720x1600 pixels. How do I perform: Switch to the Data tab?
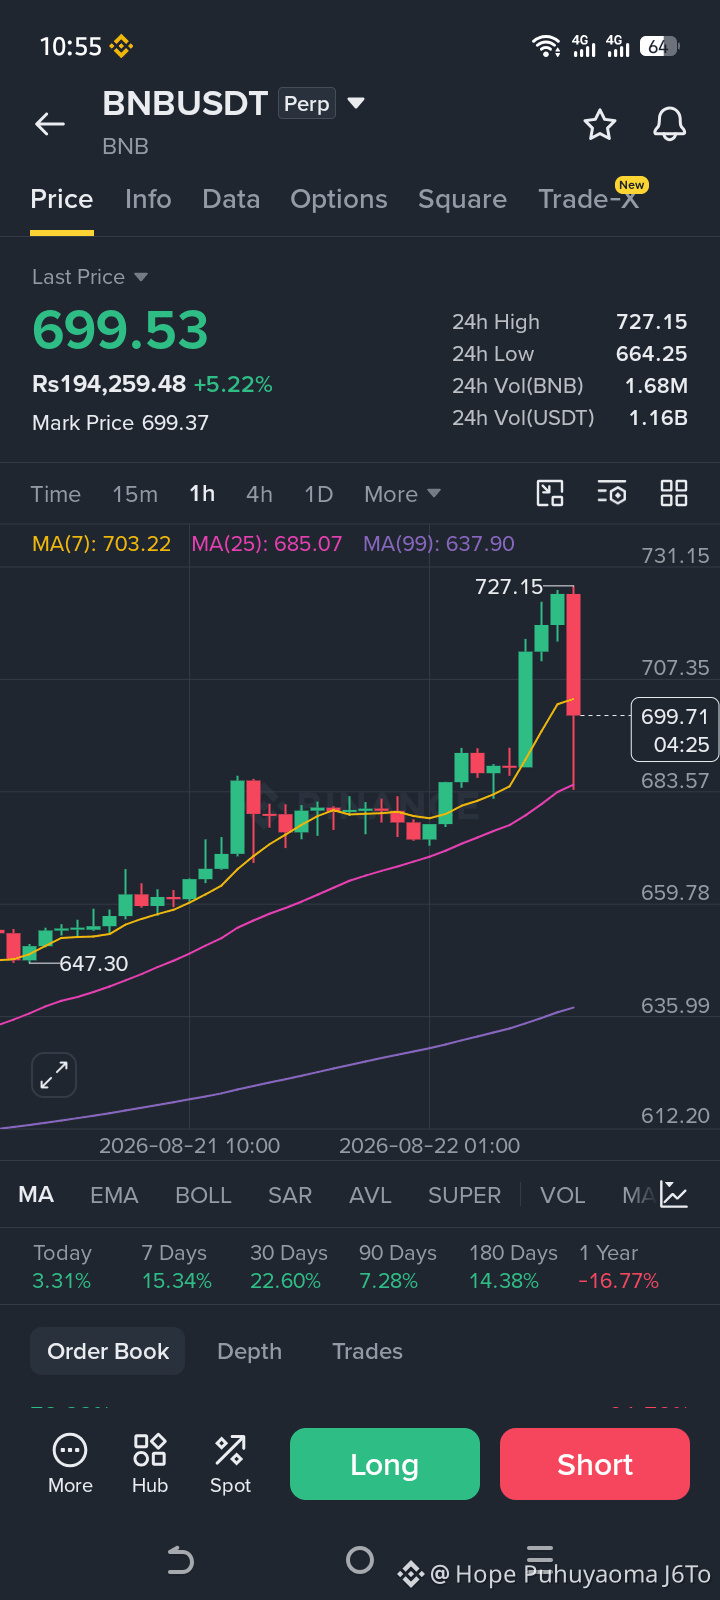tap(231, 199)
